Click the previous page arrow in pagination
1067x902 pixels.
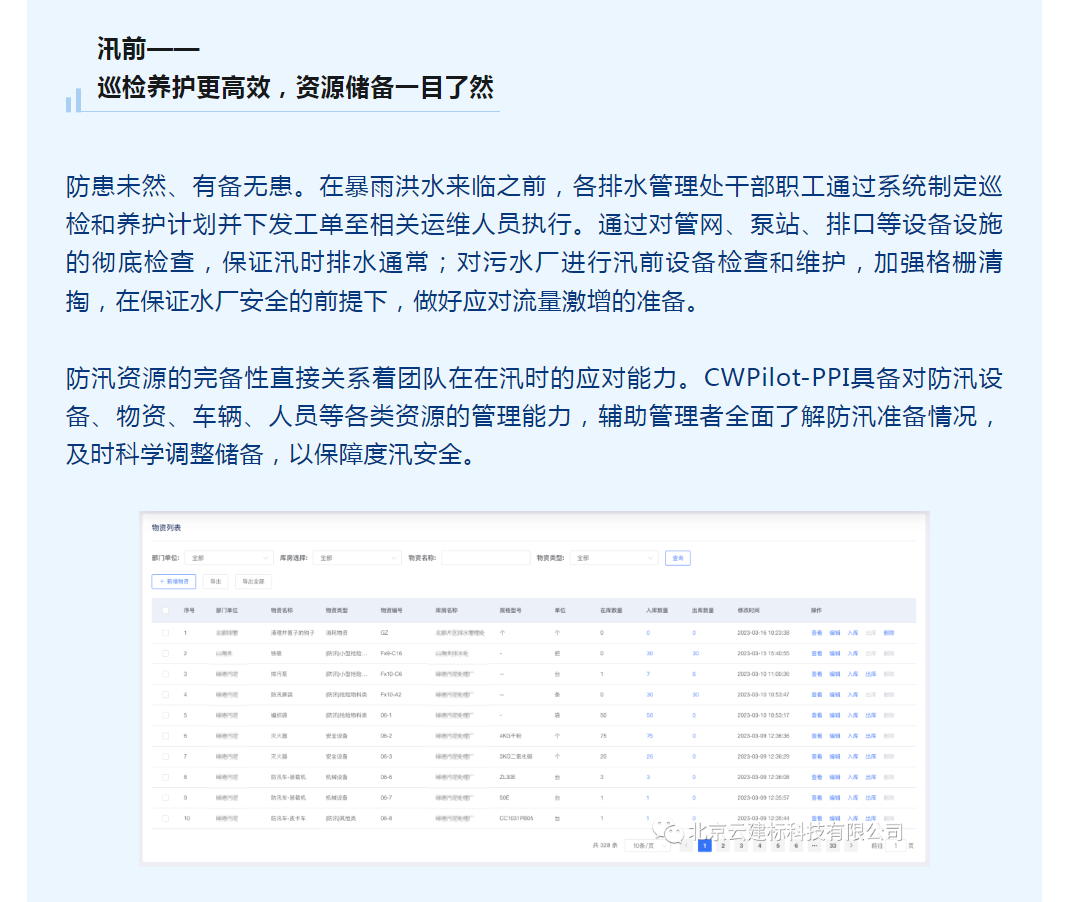click(685, 845)
